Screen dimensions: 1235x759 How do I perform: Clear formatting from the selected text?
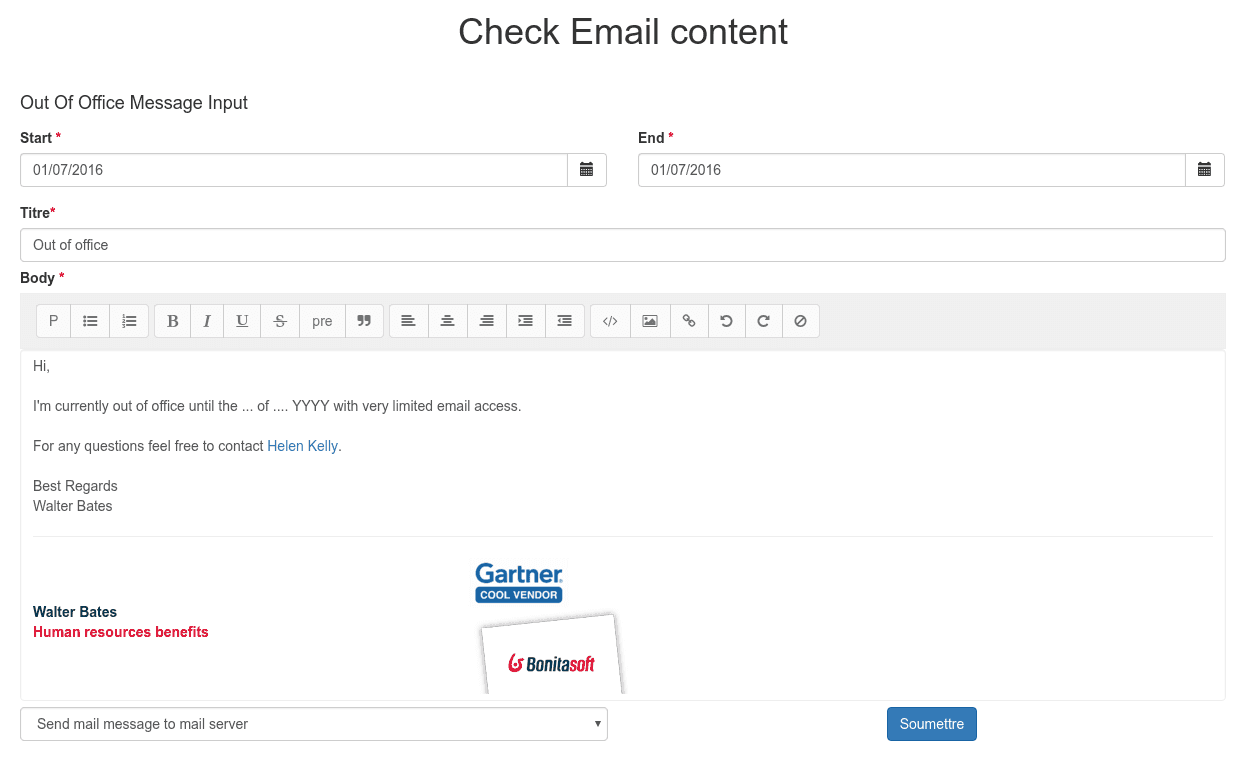coord(800,320)
